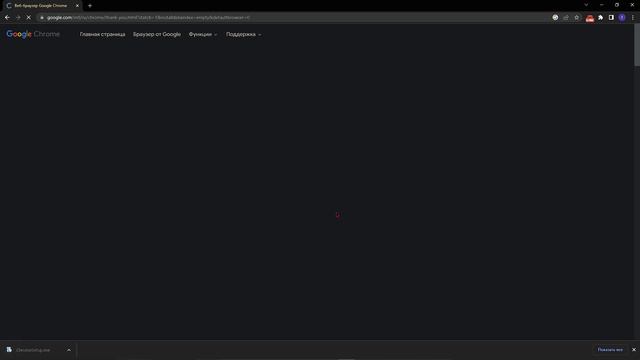Open the tab search chevron
This screenshot has height=360, width=640.
point(586,5)
